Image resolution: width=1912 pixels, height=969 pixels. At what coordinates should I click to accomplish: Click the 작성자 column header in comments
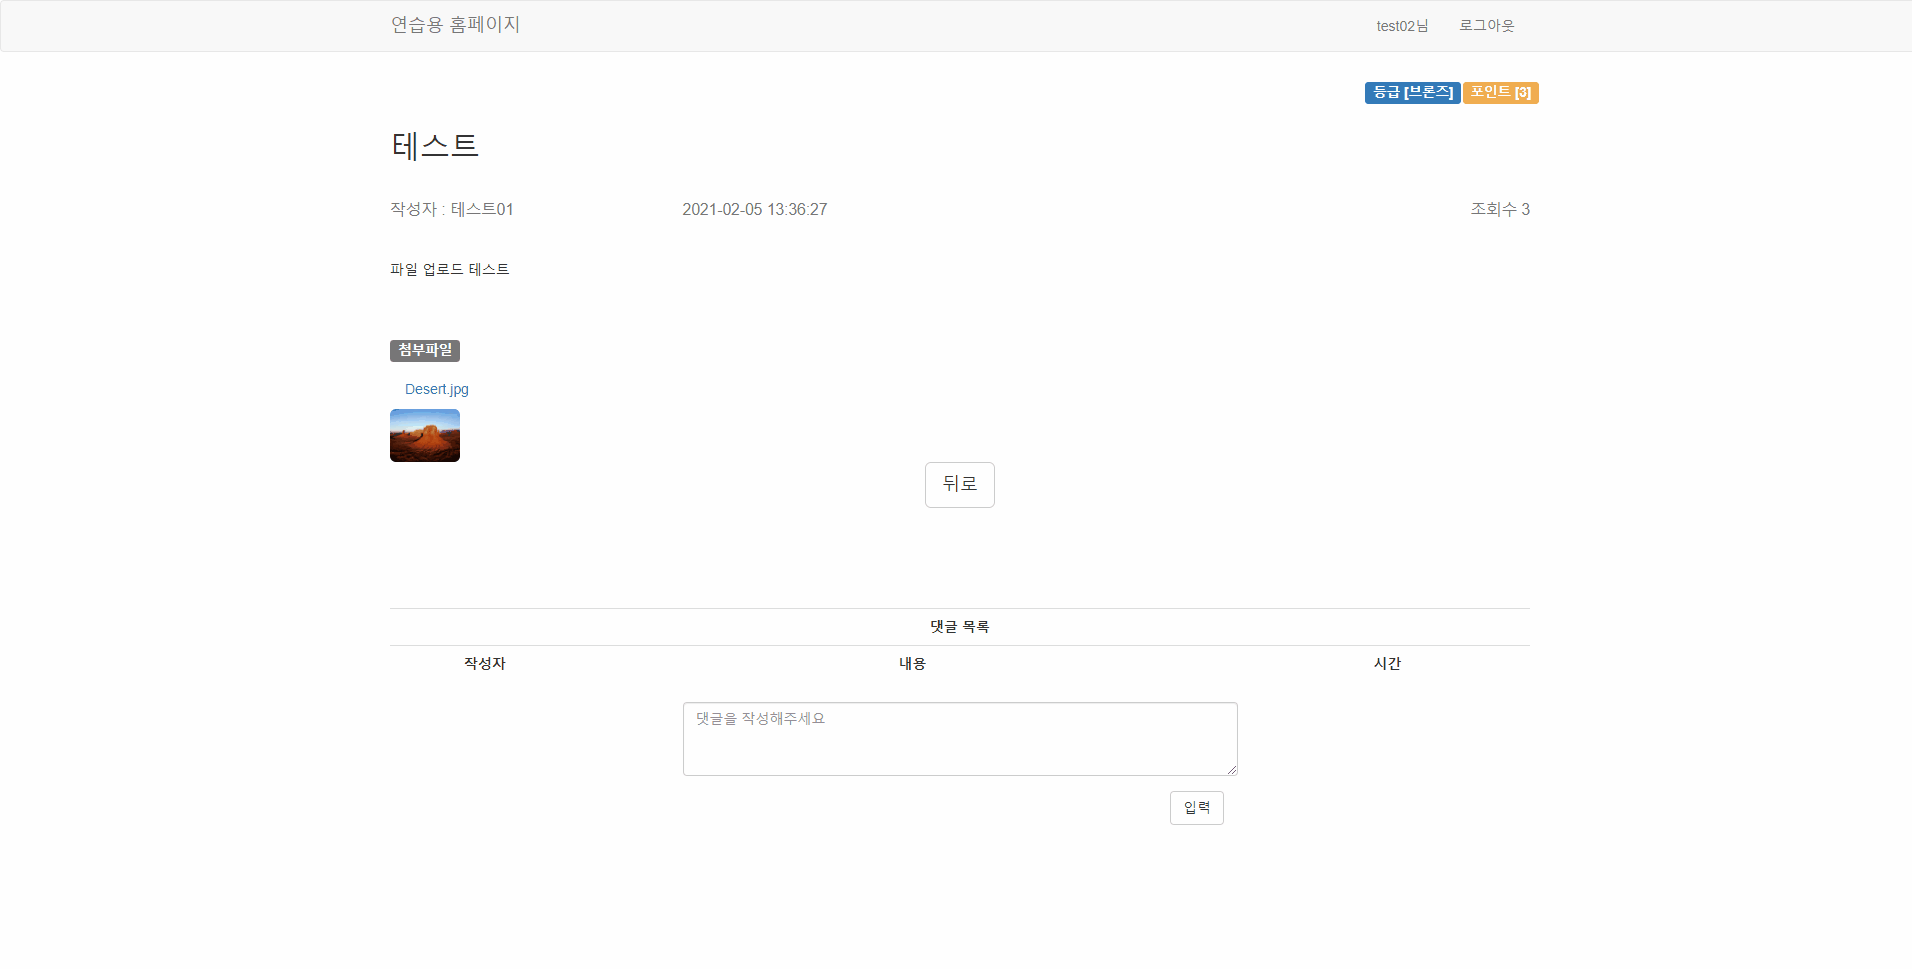coord(485,664)
